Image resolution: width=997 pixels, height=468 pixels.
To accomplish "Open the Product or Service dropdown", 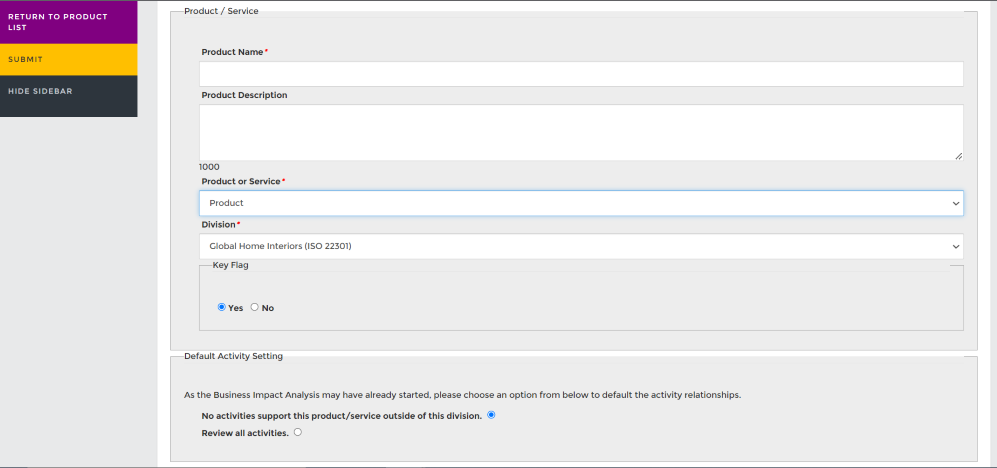I will pyautogui.click(x=581, y=203).
